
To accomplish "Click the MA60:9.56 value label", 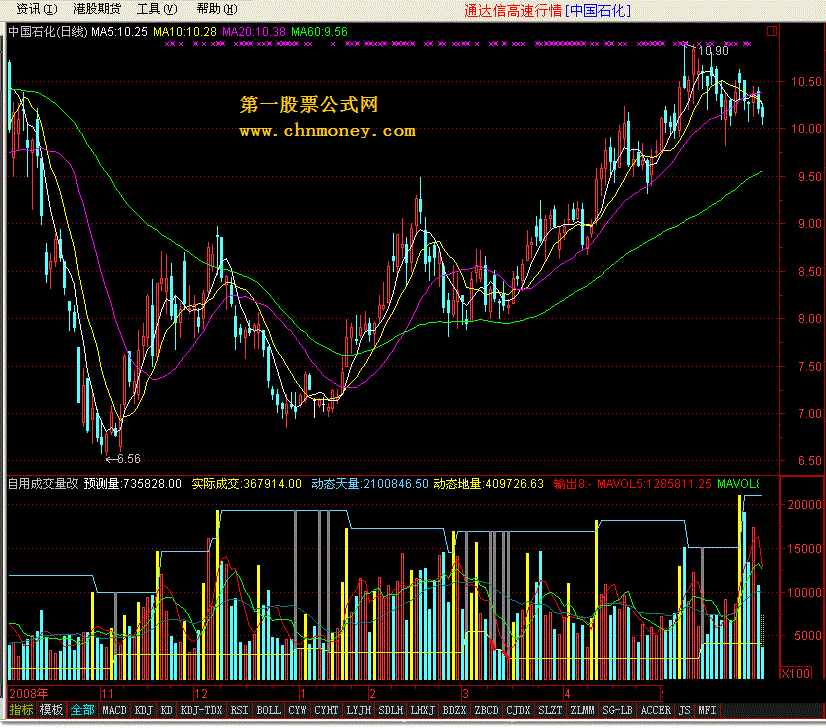I will [x=319, y=32].
